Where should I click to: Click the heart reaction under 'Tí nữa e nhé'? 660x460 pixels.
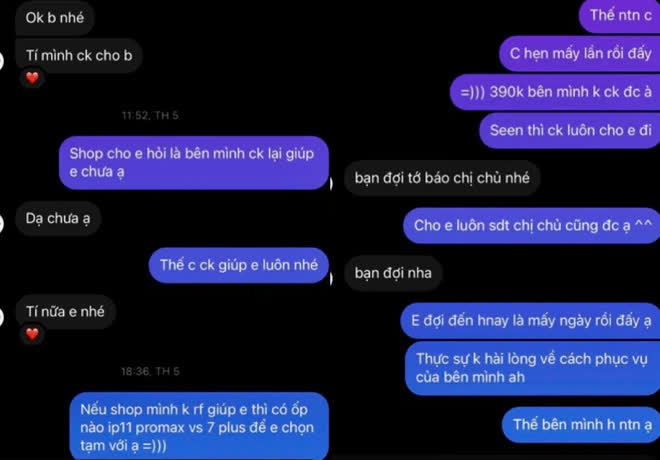point(32,333)
